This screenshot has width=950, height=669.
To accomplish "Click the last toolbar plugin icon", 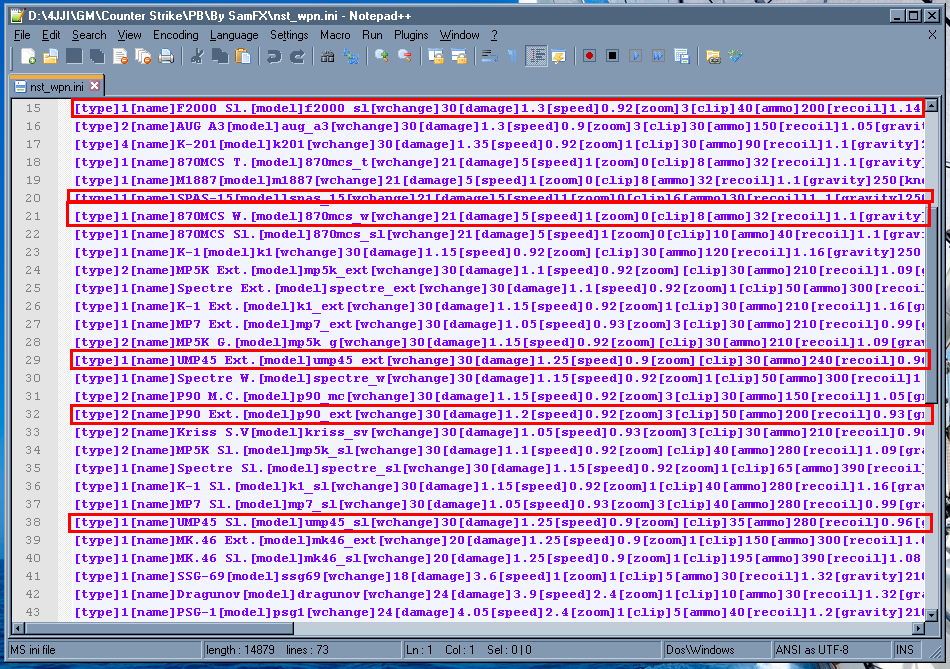I will pos(736,56).
